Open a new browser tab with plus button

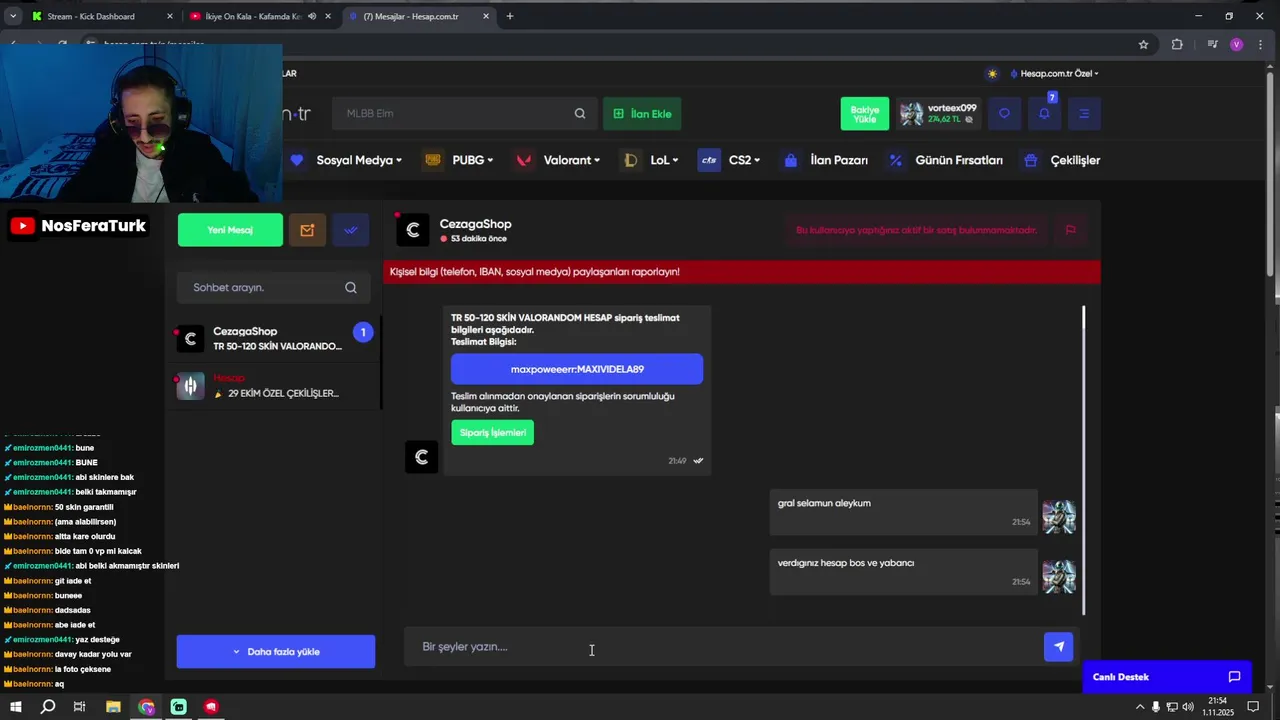pos(510,16)
